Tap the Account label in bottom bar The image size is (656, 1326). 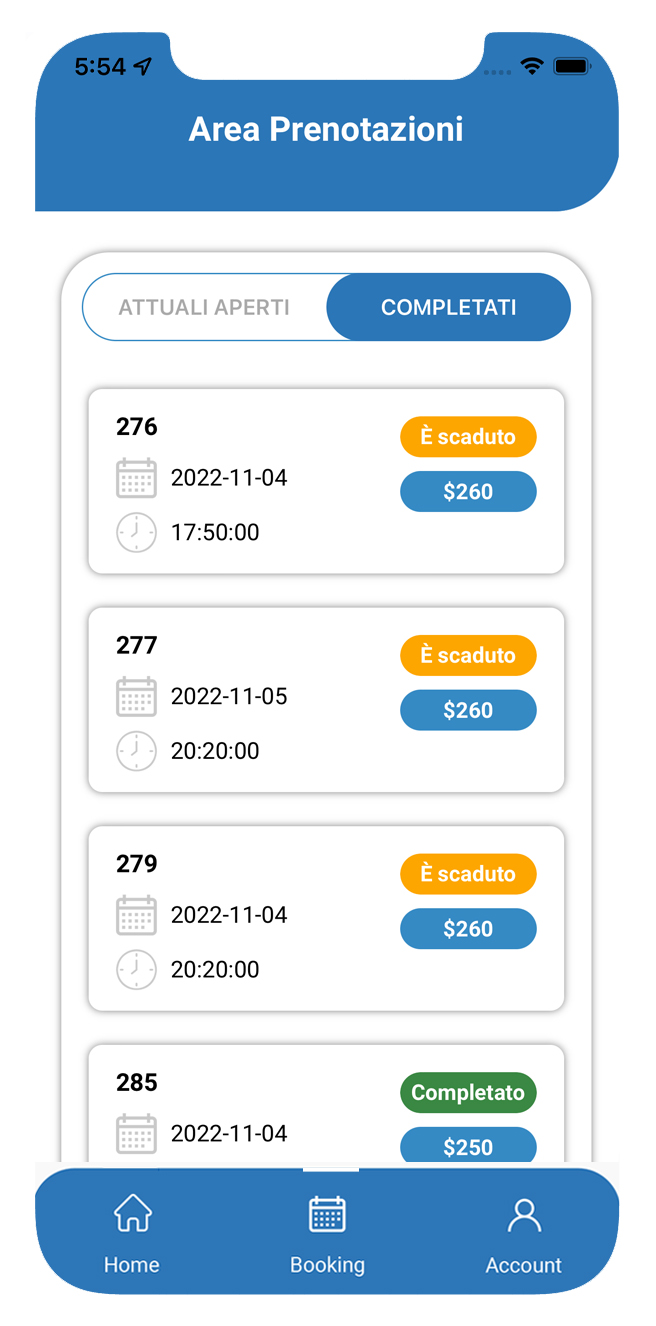coord(524,1265)
